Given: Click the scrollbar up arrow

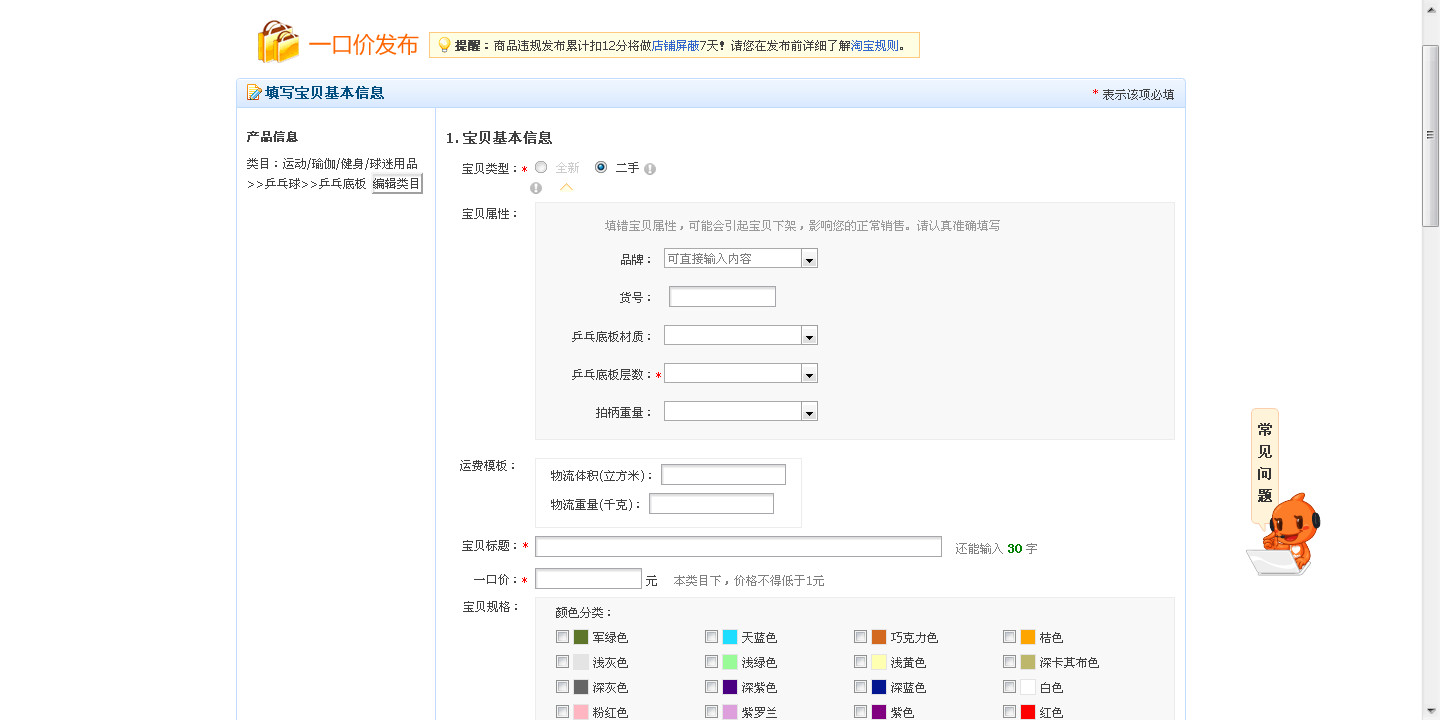Looking at the screenshot, I should pyautogui.click(x=1431, y=8).
